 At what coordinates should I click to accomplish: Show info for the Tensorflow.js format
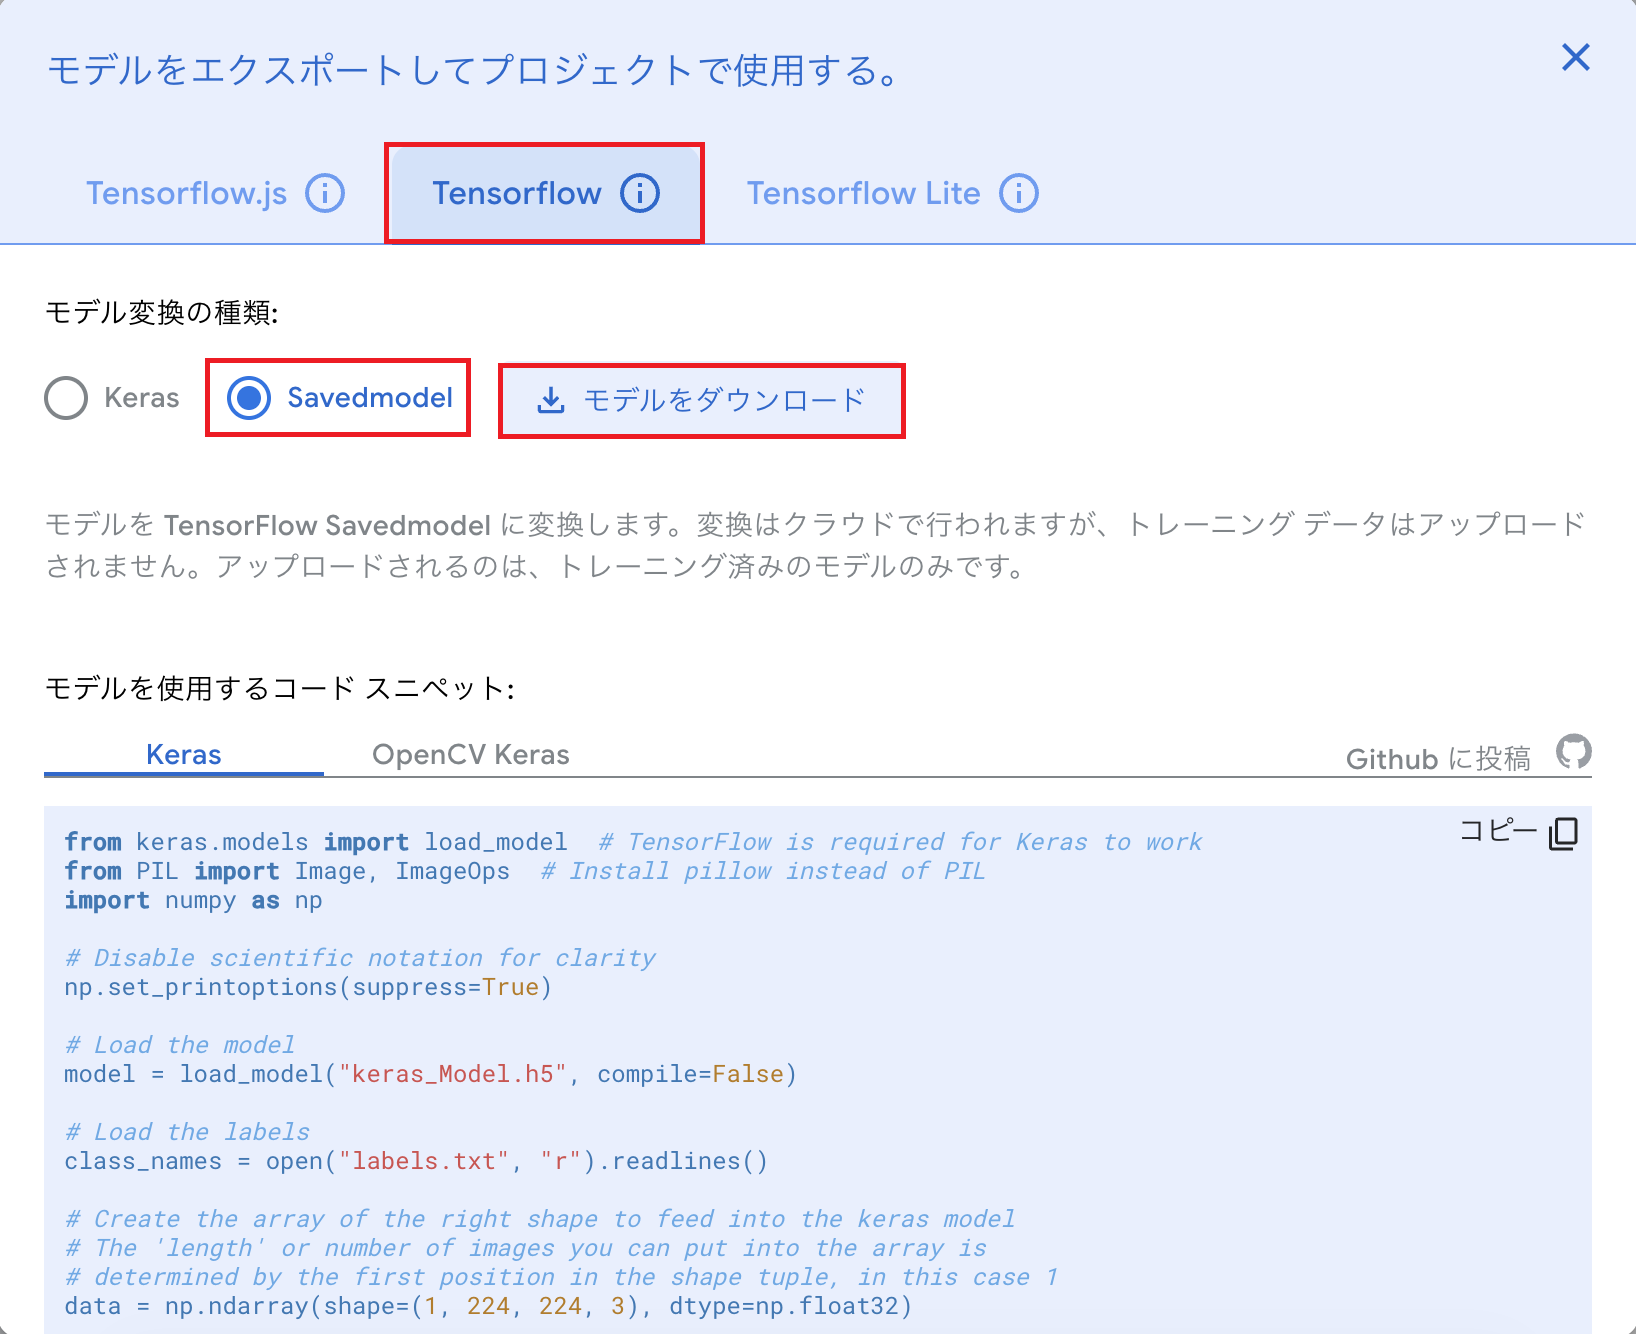click(325, 193)
